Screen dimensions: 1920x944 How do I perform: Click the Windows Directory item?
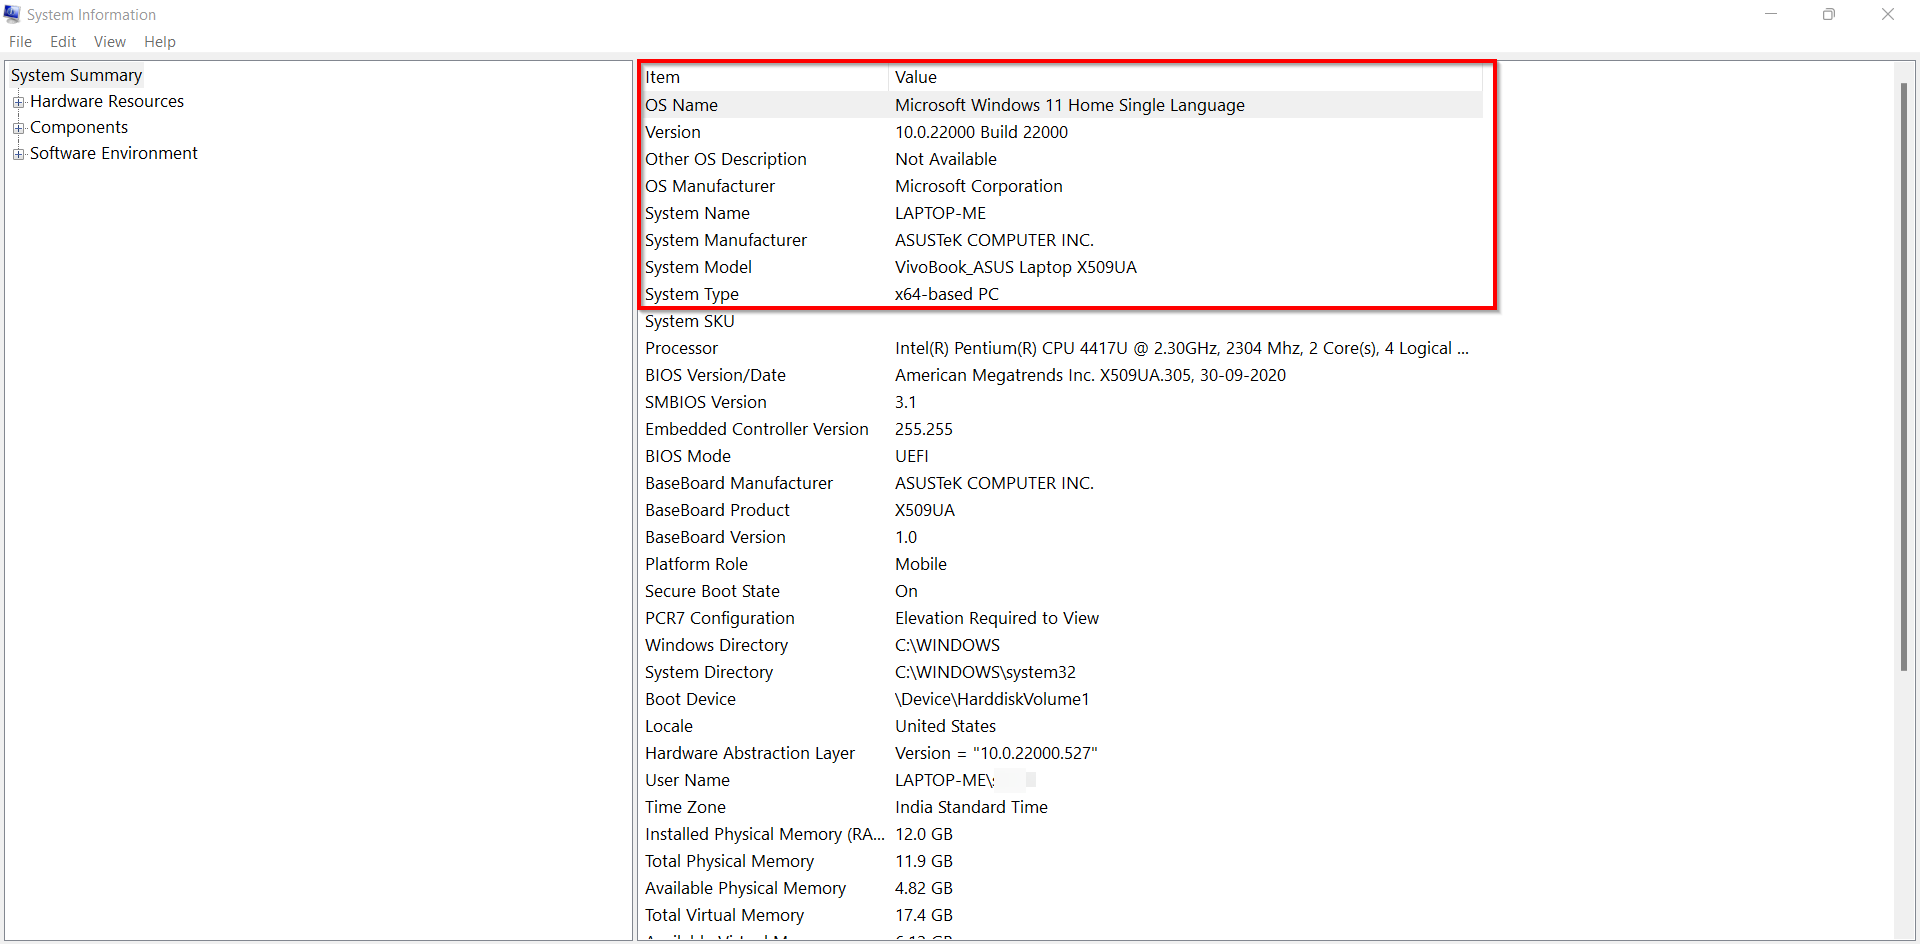coord(716,645)
